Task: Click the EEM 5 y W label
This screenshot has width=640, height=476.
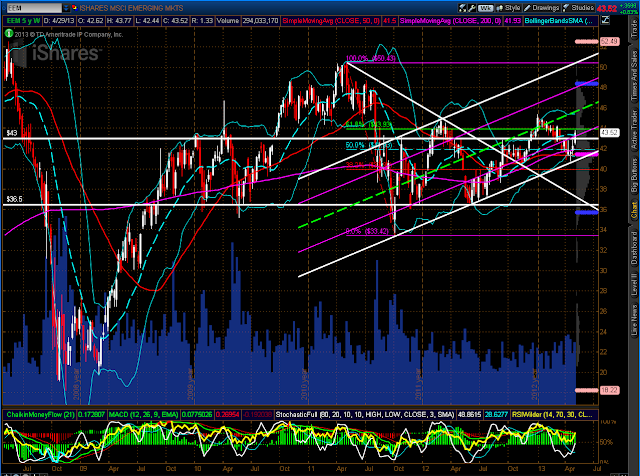Action: (23, 20)
